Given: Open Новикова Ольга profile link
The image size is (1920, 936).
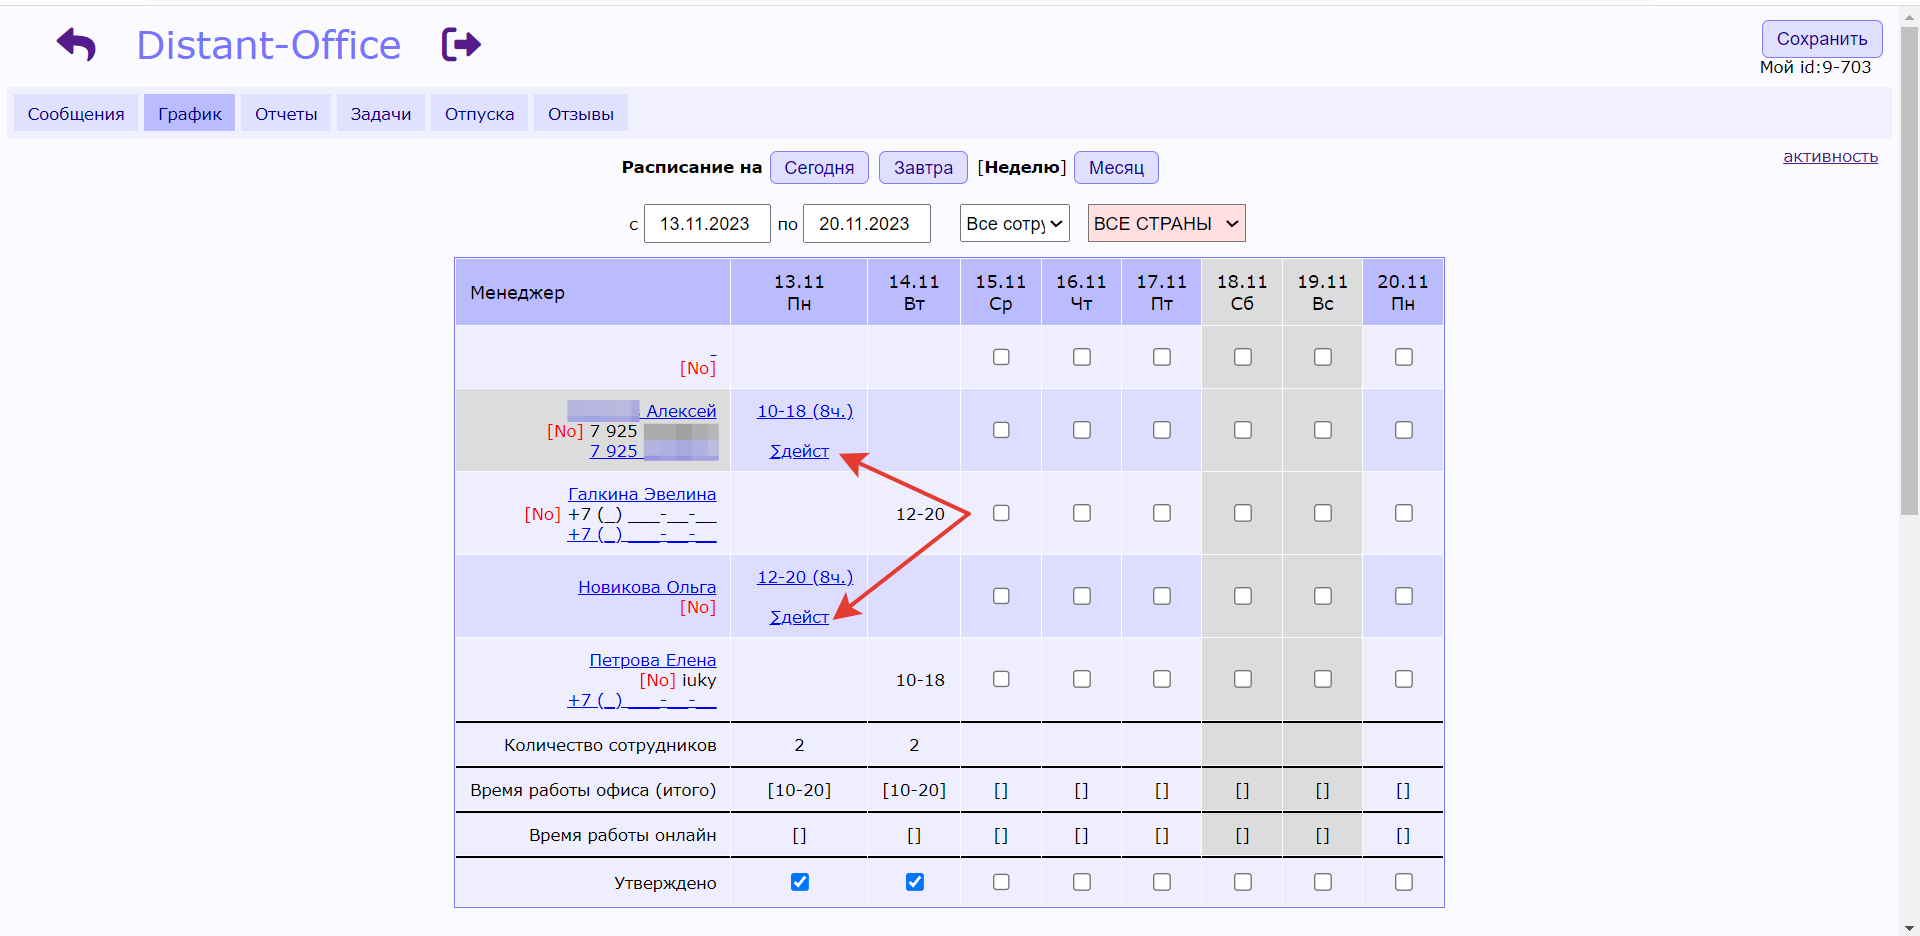Looking at the screenshot, I should tap(647, 587).
